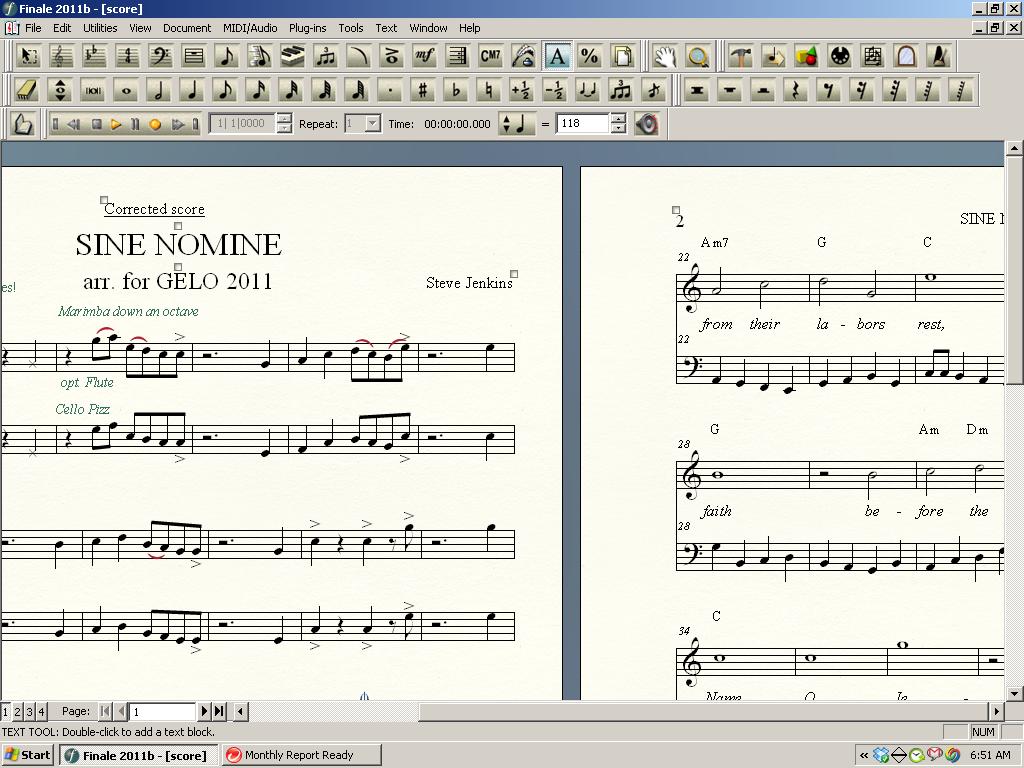Screen dimensions: 1024x768
Task: Click the Text tool A icon
Action: (x=557, y=56)
